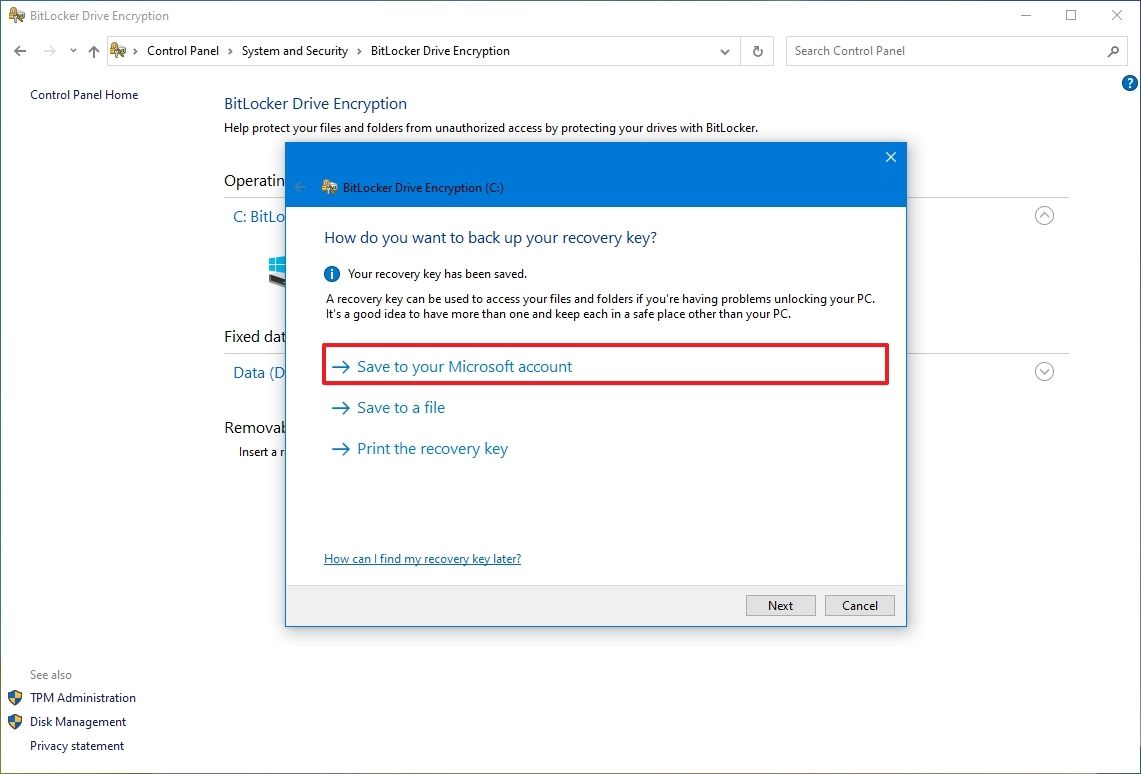1141x774 pixels.
Task: Click the Refresh button in the address bar
Action: [757, 51]
